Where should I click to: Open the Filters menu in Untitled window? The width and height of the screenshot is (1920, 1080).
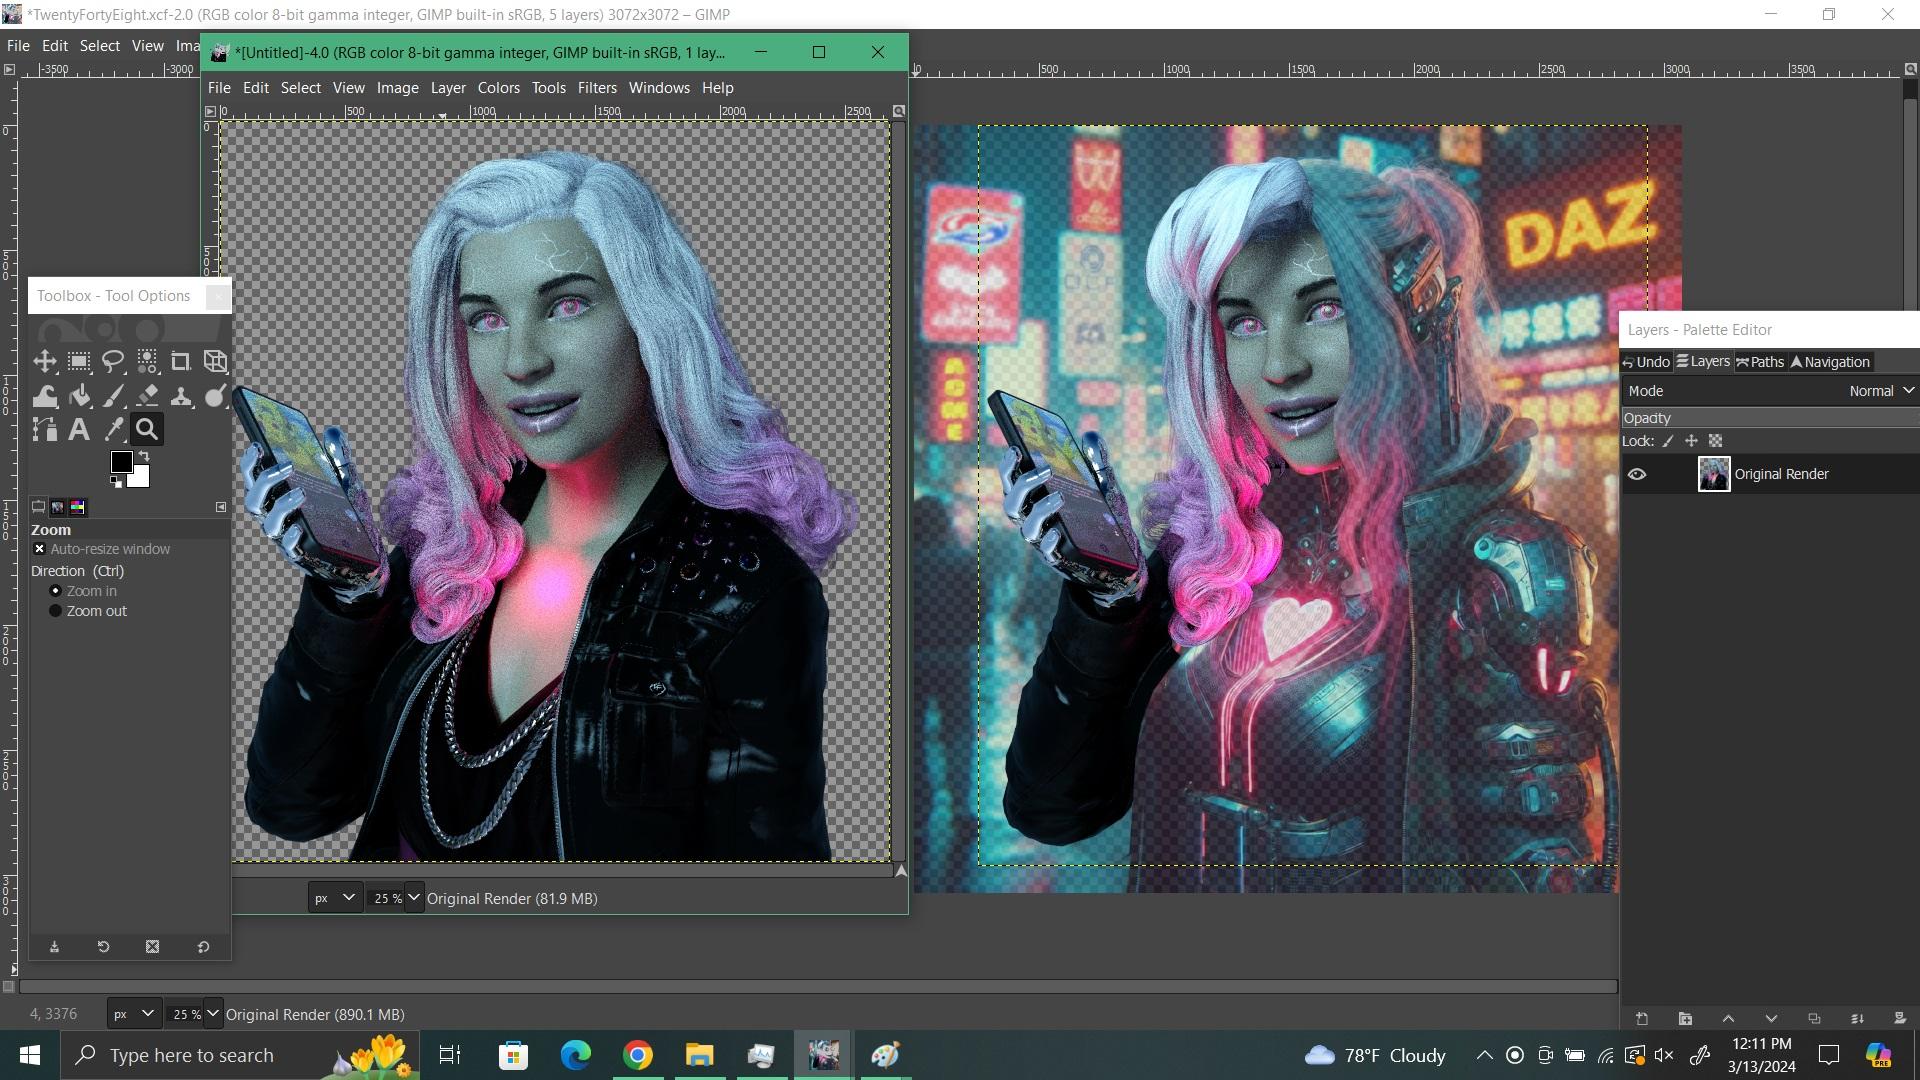click(x=597, y=88)
